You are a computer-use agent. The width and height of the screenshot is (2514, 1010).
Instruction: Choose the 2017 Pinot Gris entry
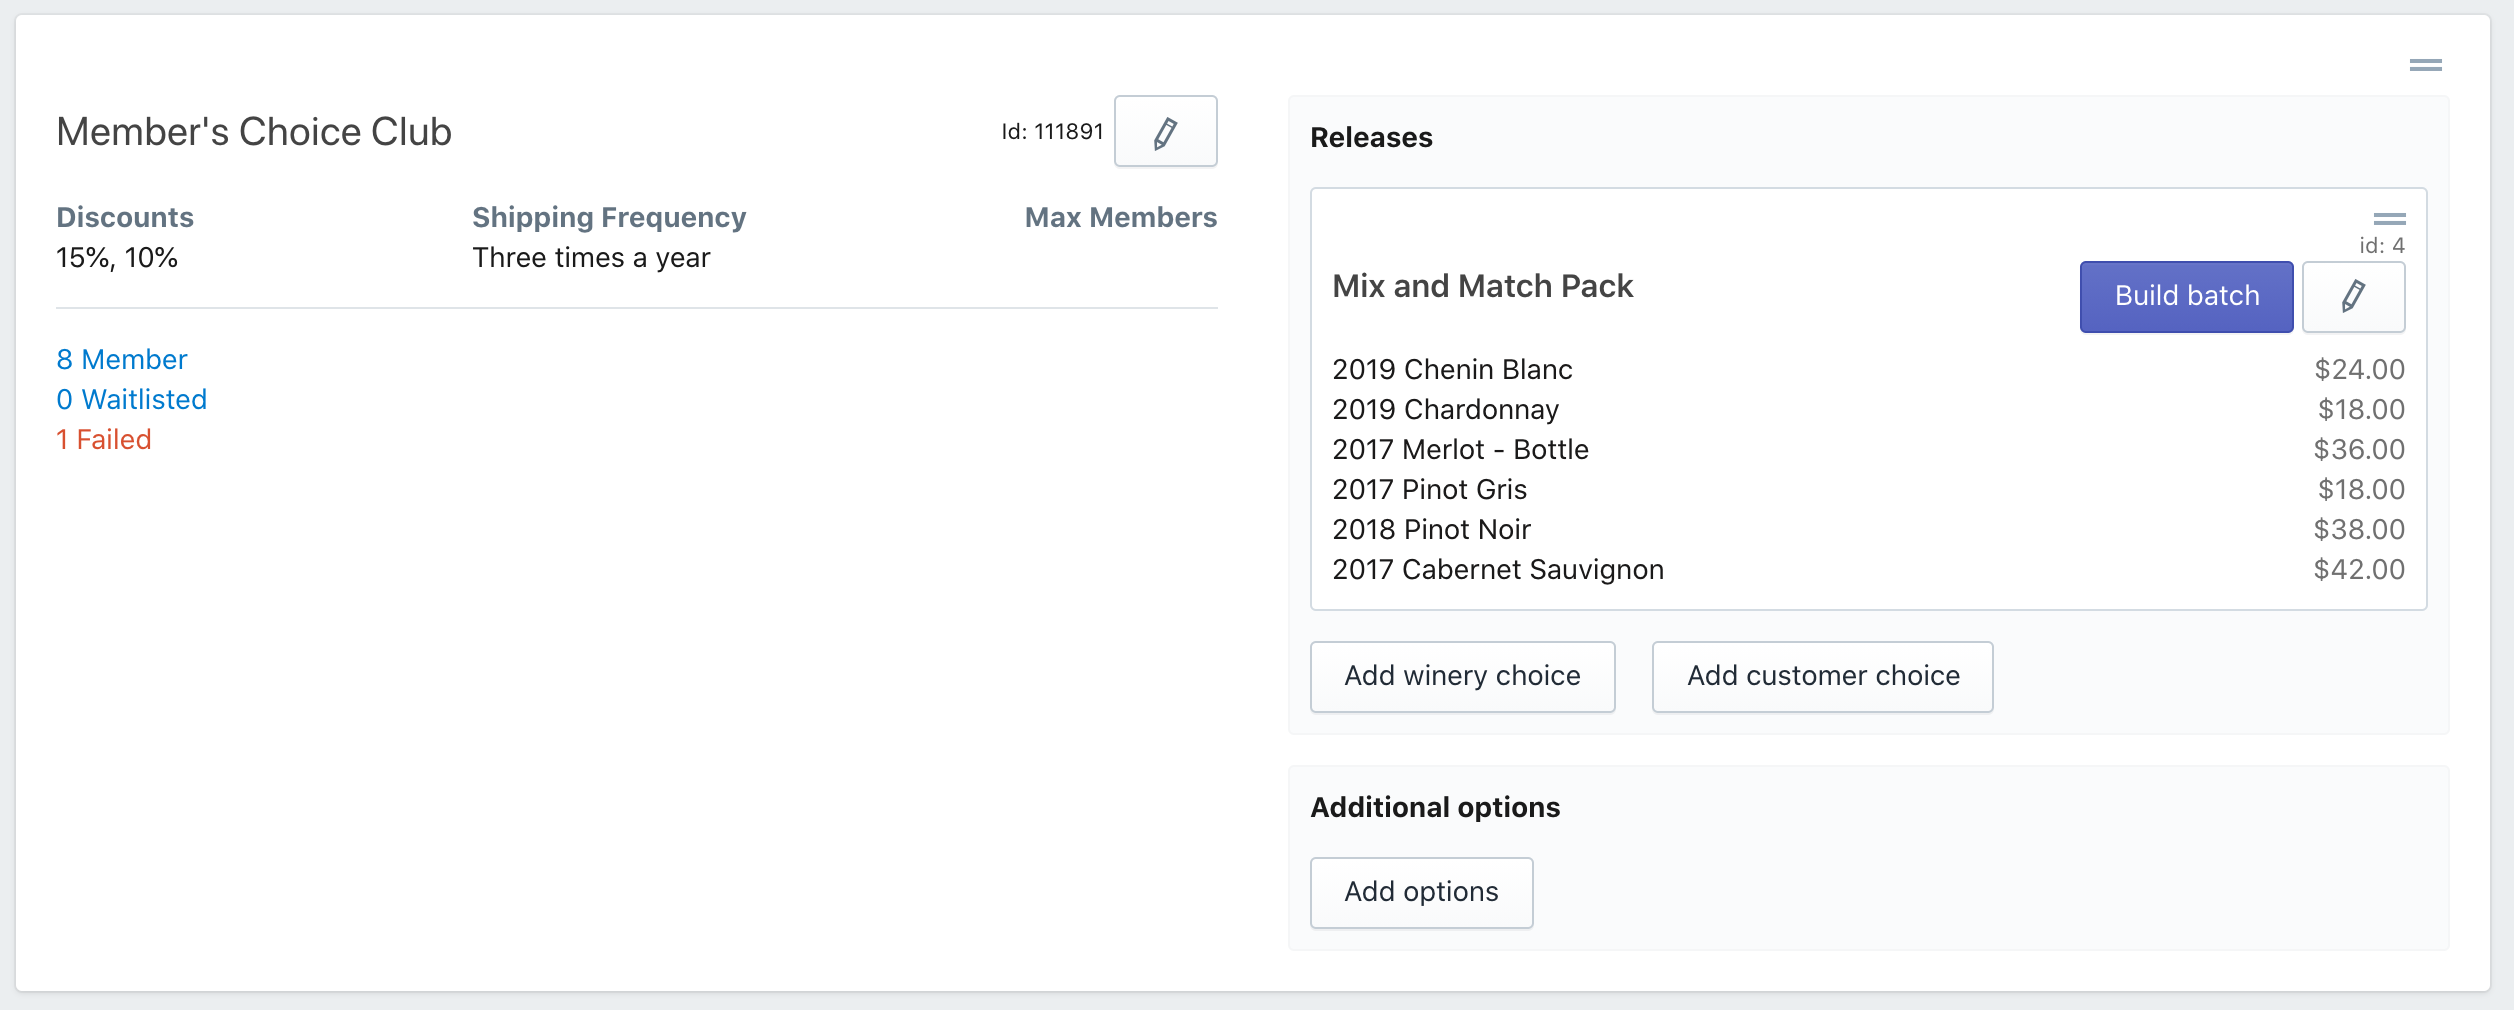(x=1429, y=490)
